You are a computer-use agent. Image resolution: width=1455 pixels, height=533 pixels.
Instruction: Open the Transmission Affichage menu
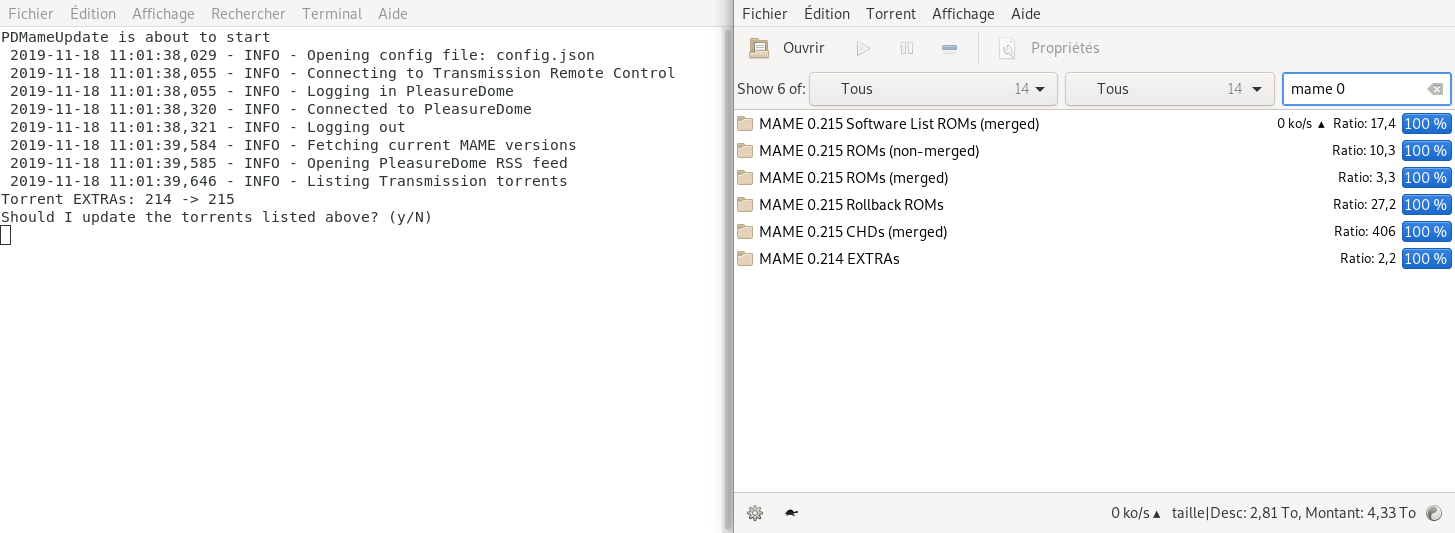tap(963, 14)
